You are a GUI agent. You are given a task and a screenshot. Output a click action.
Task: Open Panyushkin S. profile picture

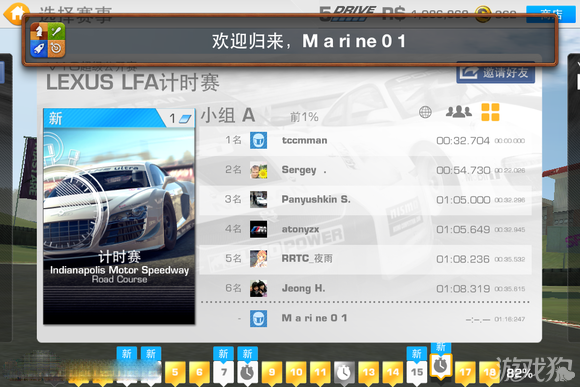tap(258, 200)
